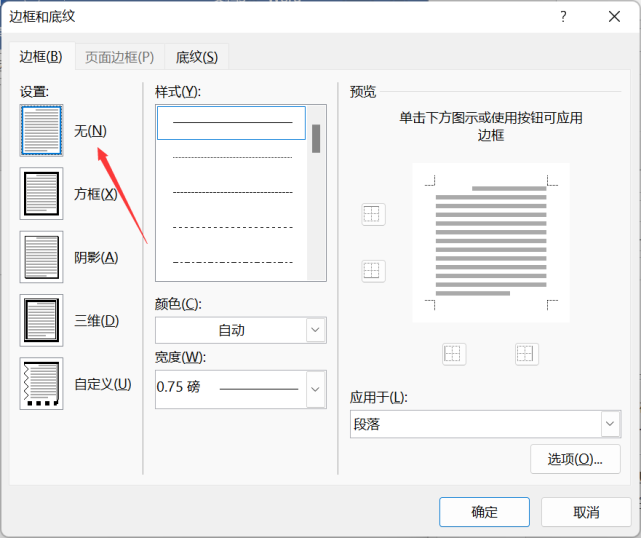Click the 无(N) label text

click(x=90, y=131)
